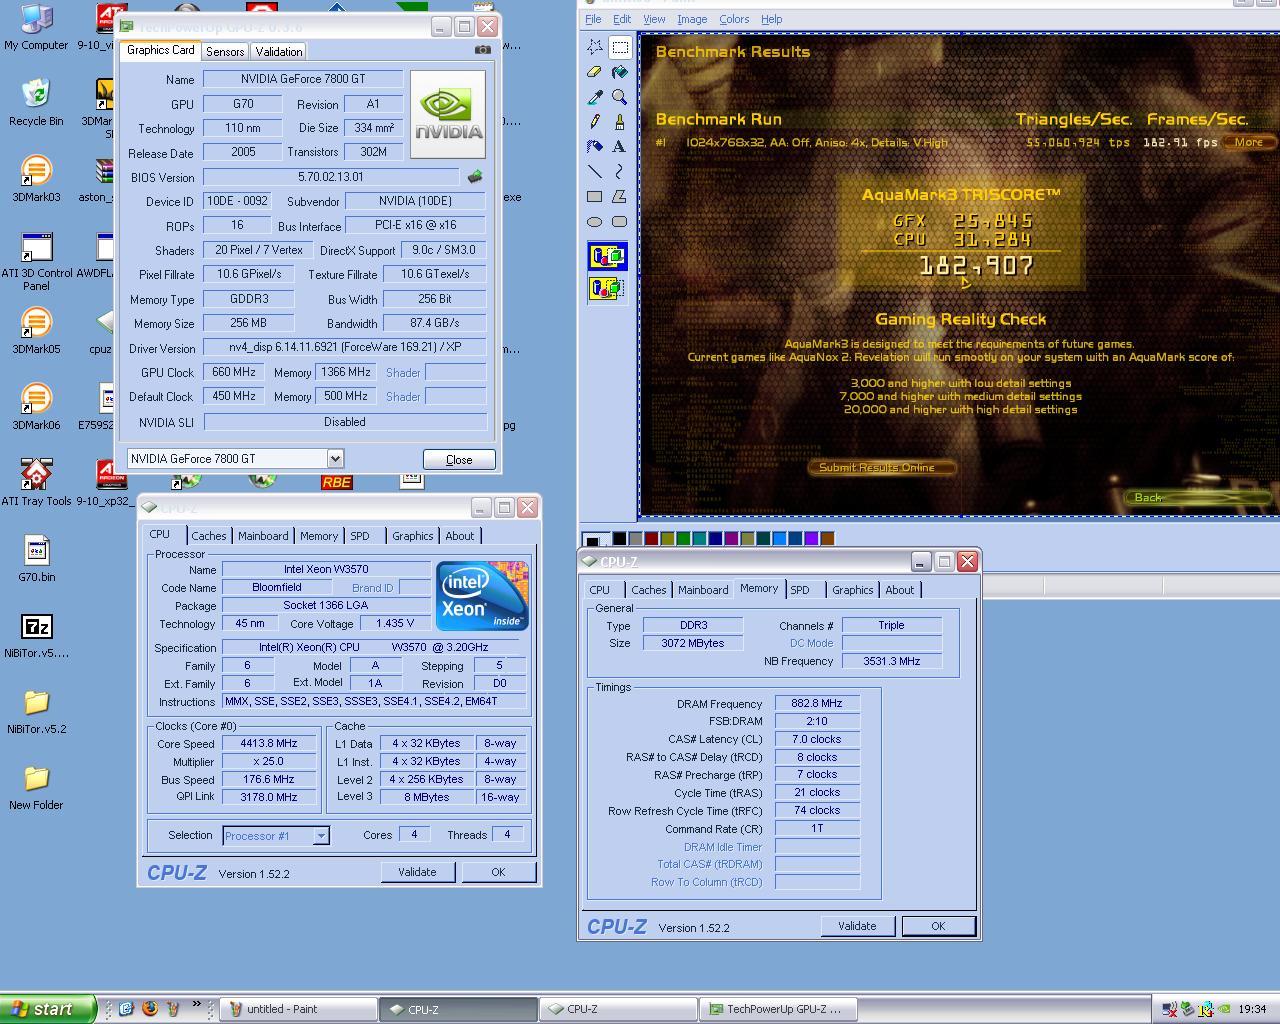Viewport: 1280px width, 1024px height.
Task: Choose the Line tool in Paint
Action: tap(595, 172)
